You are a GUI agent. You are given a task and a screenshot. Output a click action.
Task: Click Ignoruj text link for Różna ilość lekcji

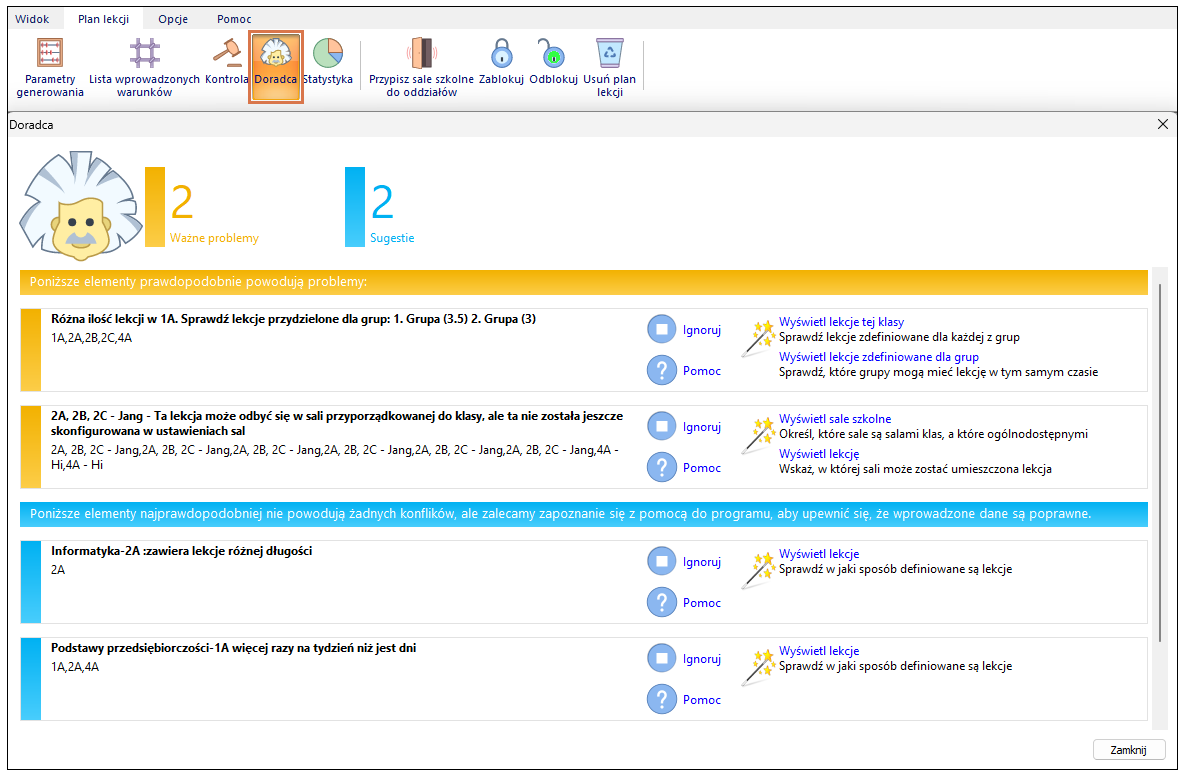(702, 330)
